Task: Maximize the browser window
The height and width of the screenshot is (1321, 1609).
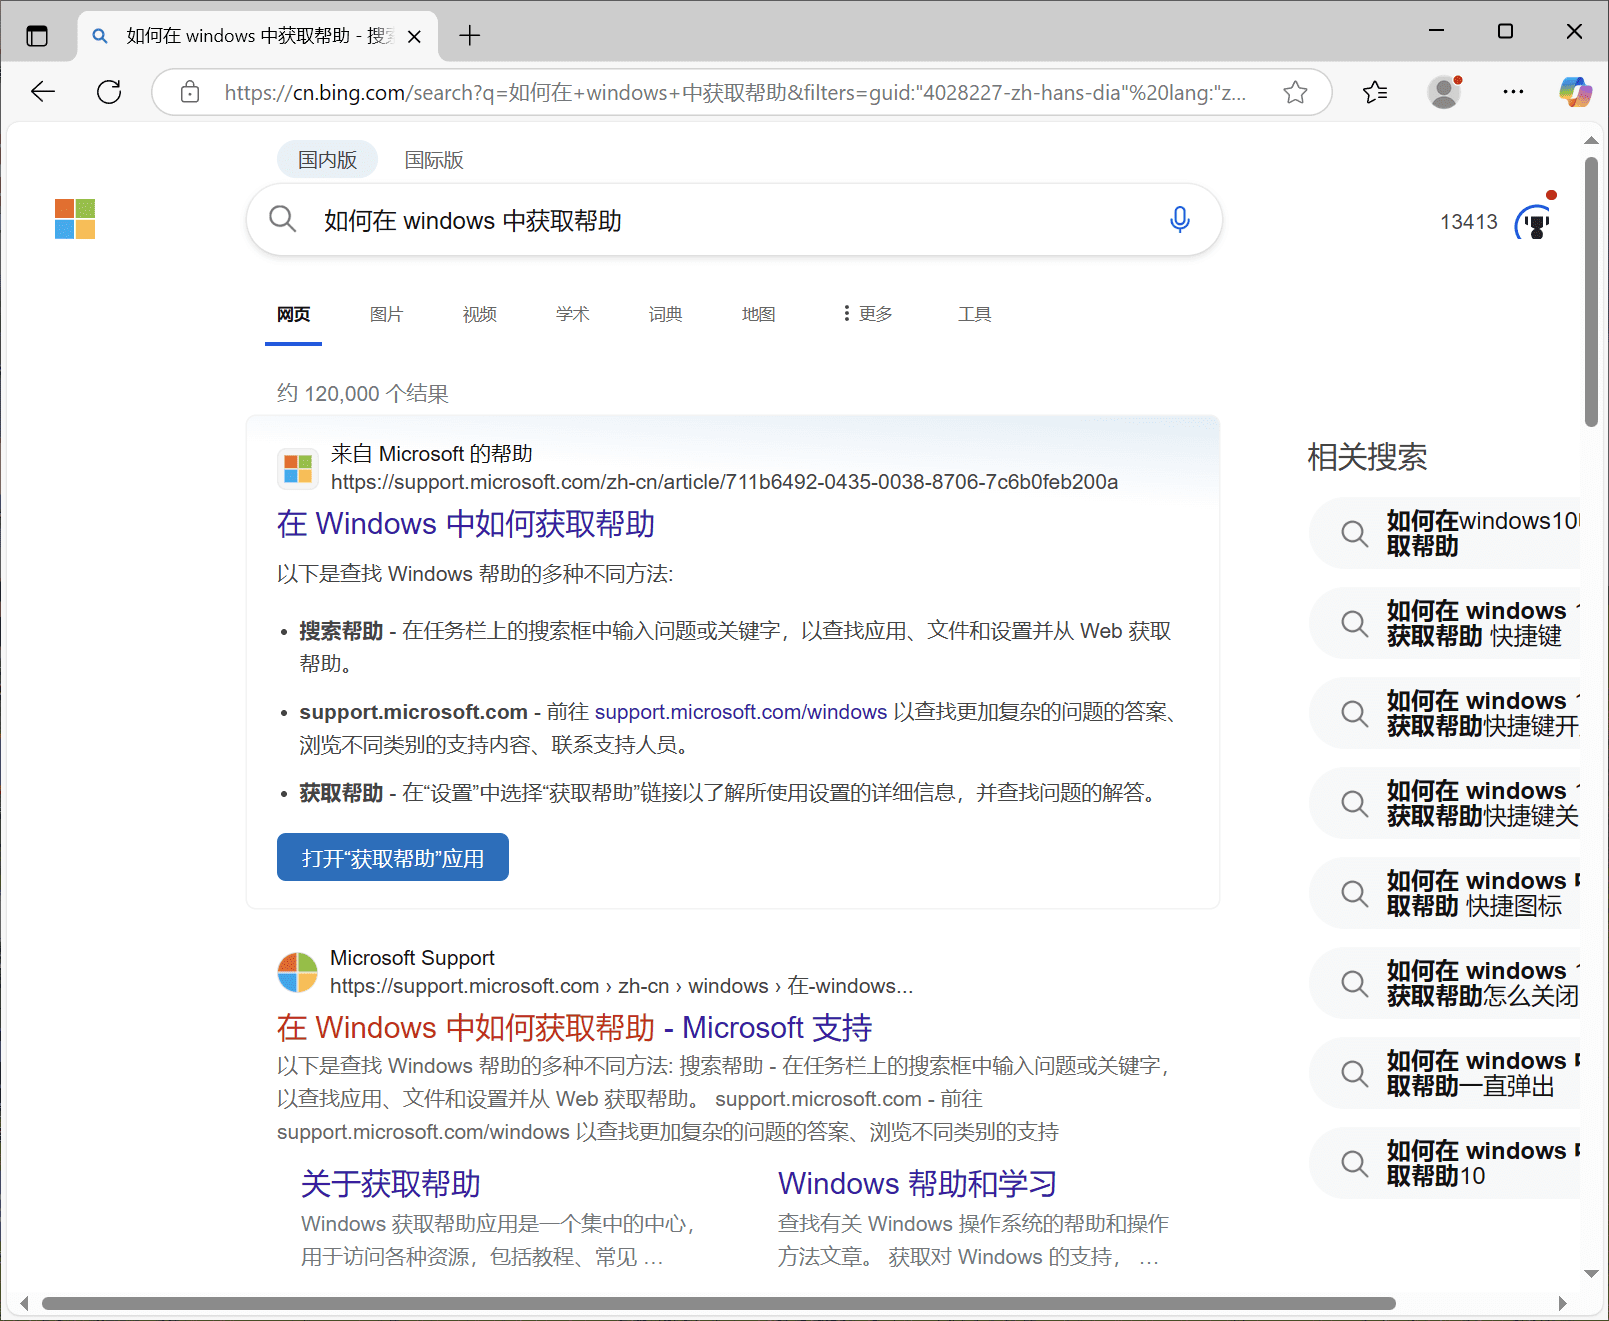Action: (1505, 31)
